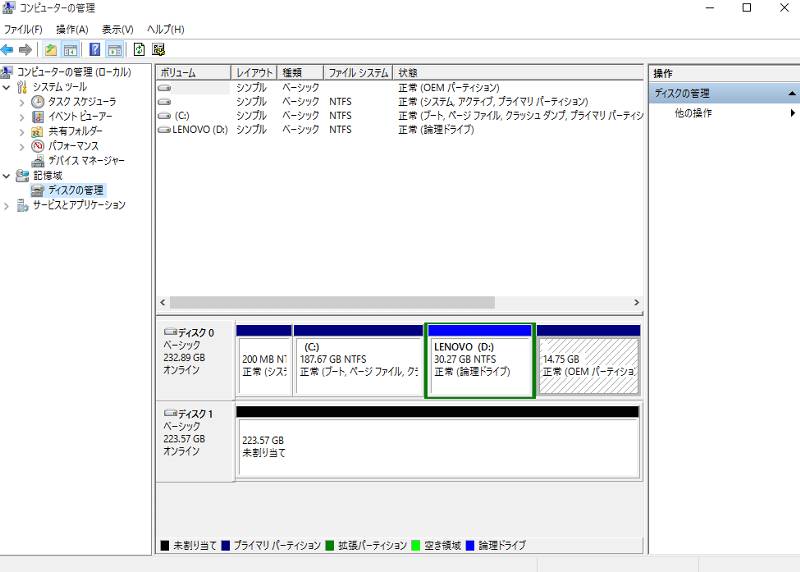Viewport: 800px width, 572px height.
Task: Click the 論理ドライブ blue legend swatch
Action: click(x=470, y=545)
